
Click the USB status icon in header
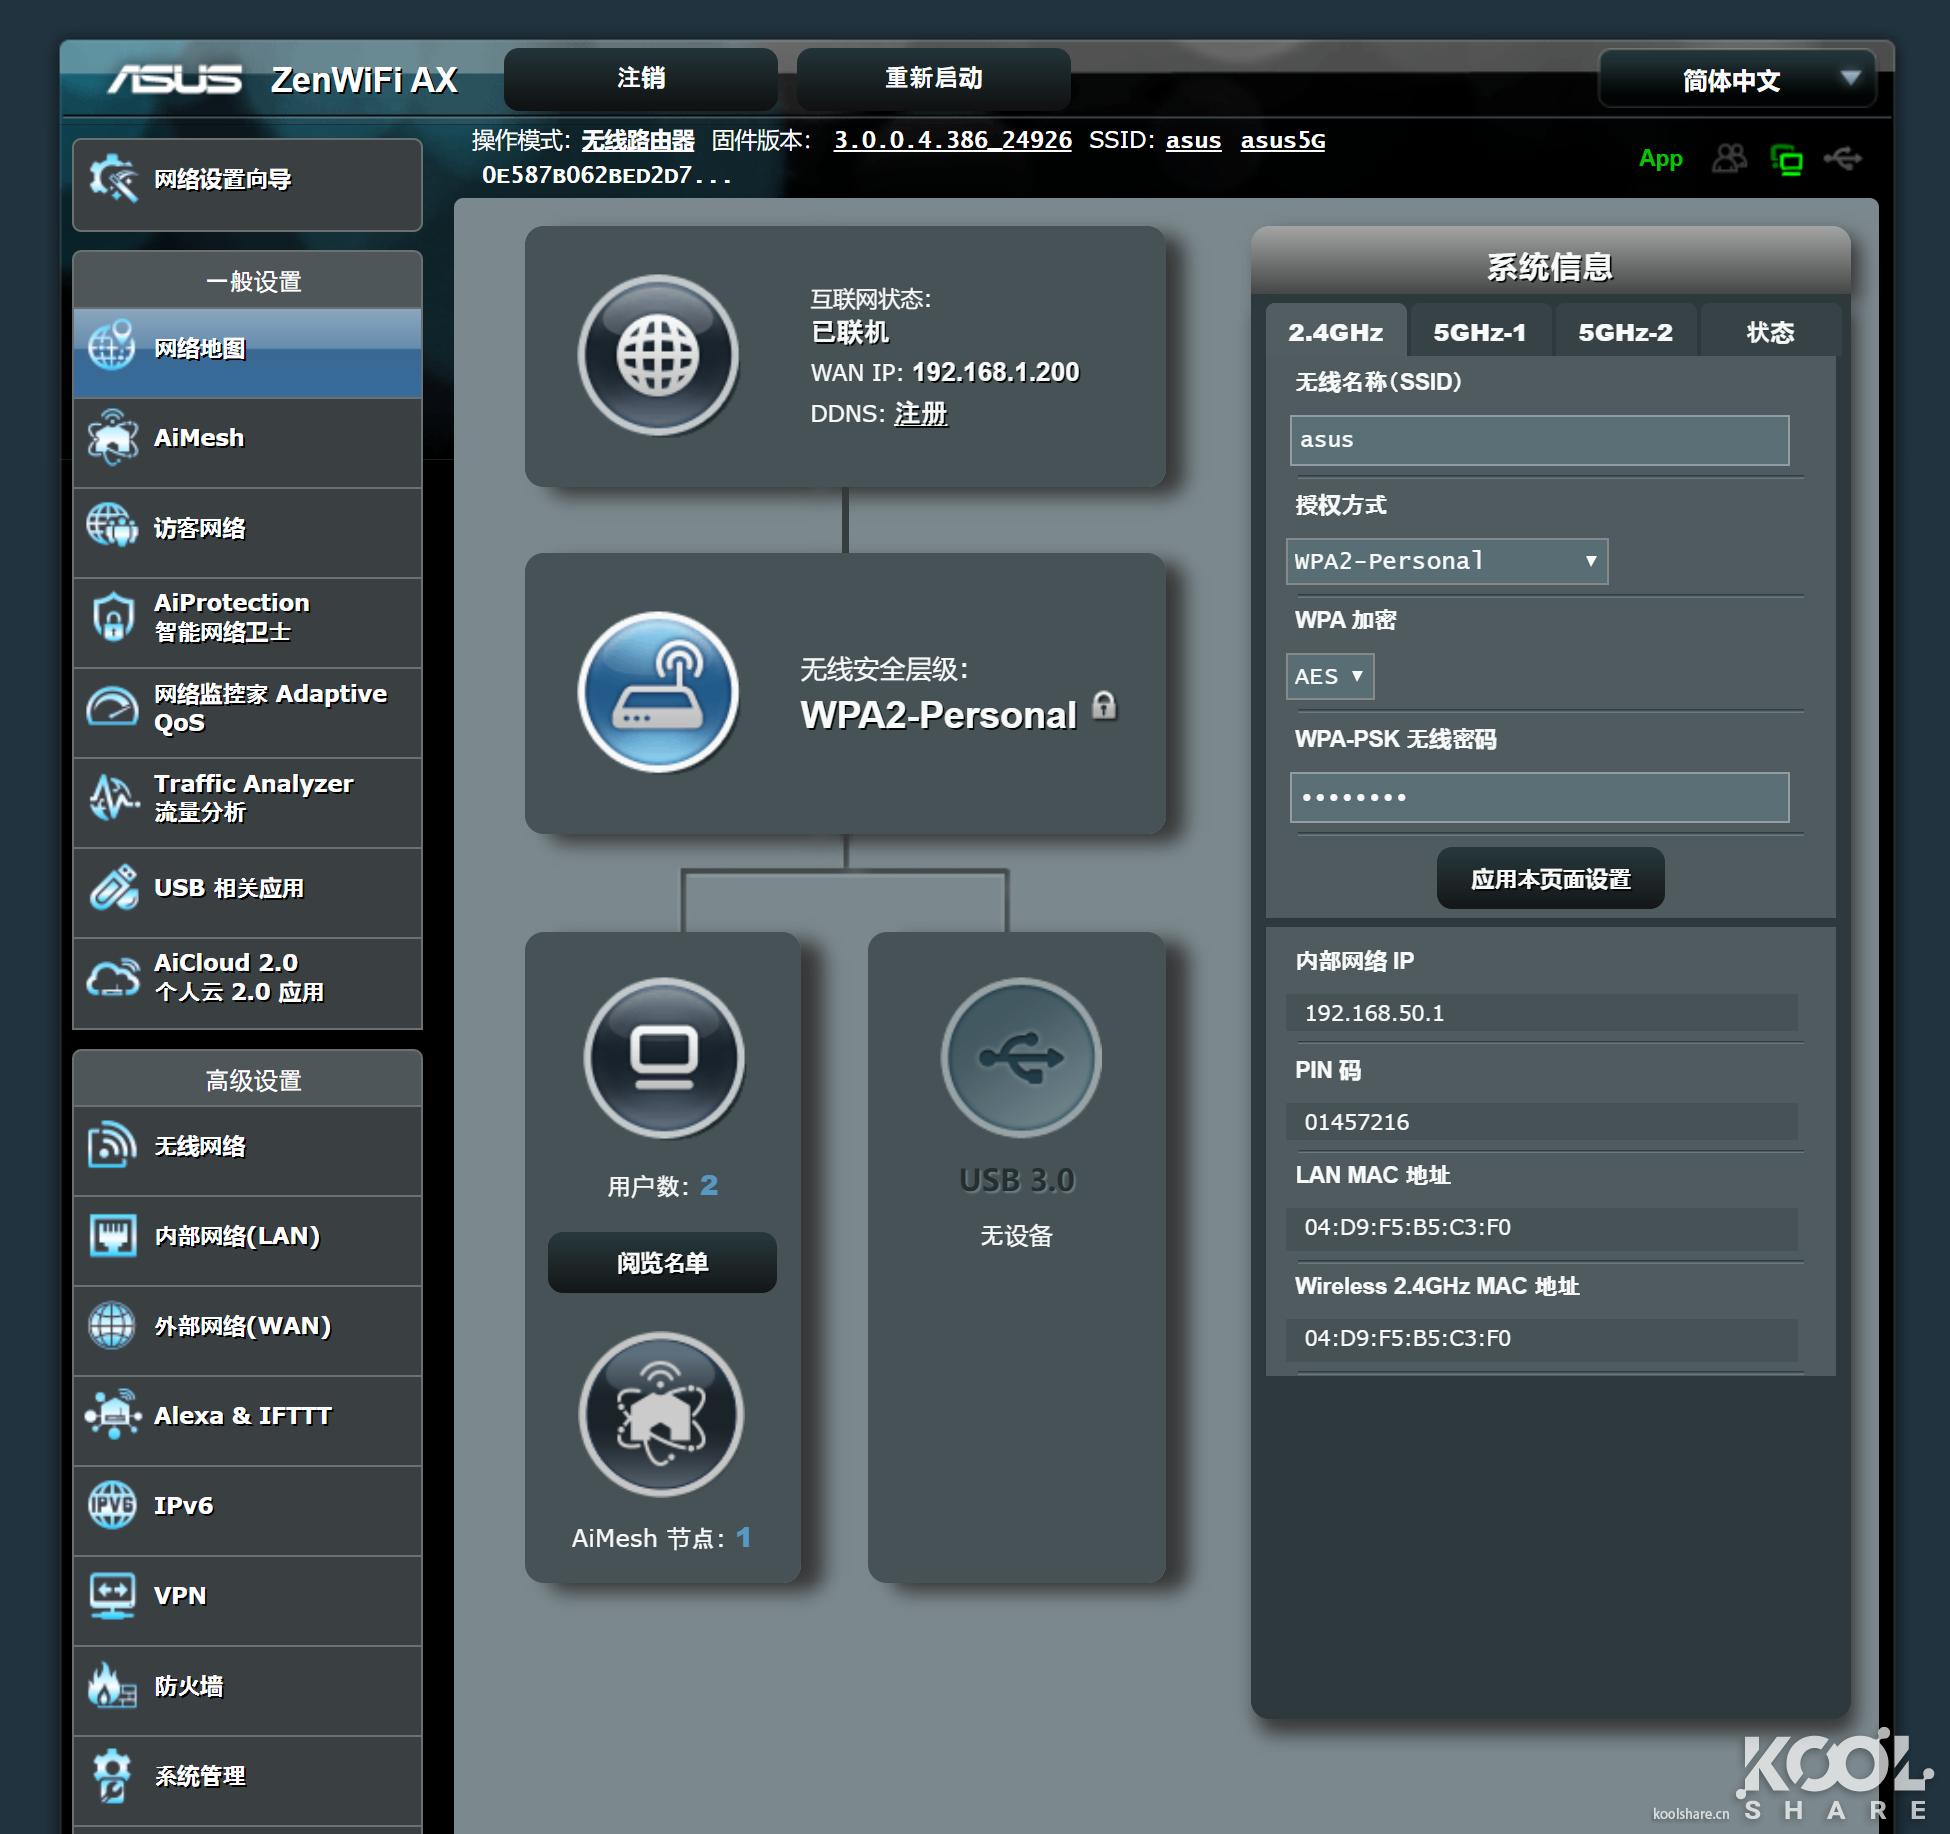click(1845, 160)
